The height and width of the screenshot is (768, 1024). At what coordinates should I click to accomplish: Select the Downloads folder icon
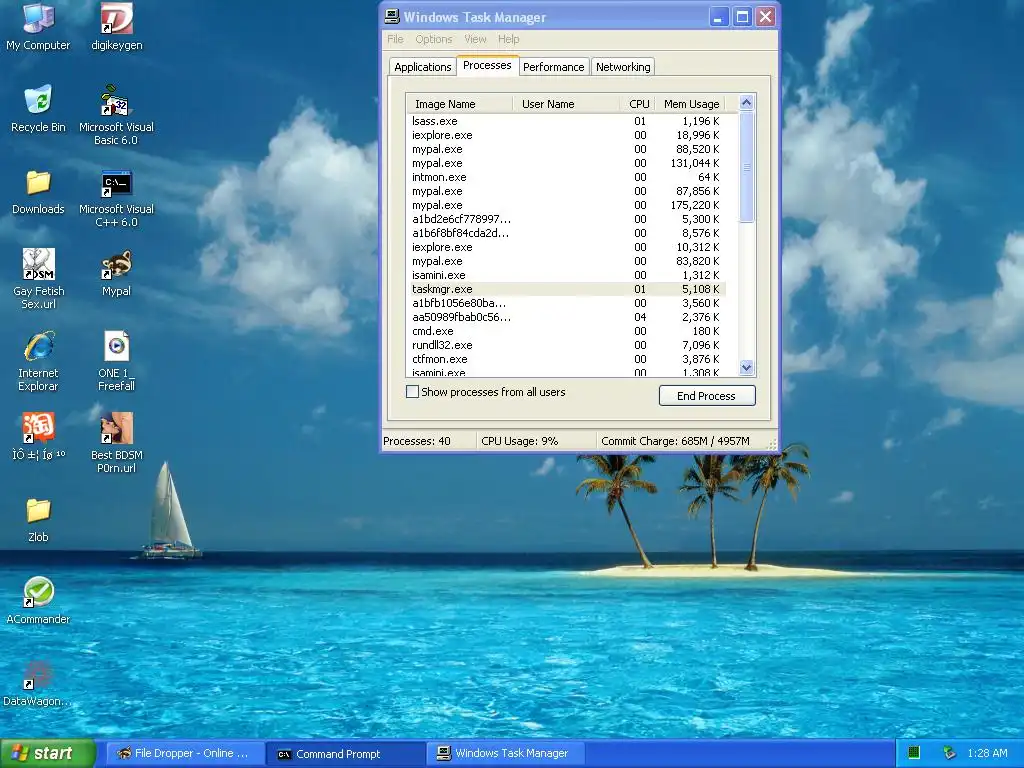(x=38, y=191)
